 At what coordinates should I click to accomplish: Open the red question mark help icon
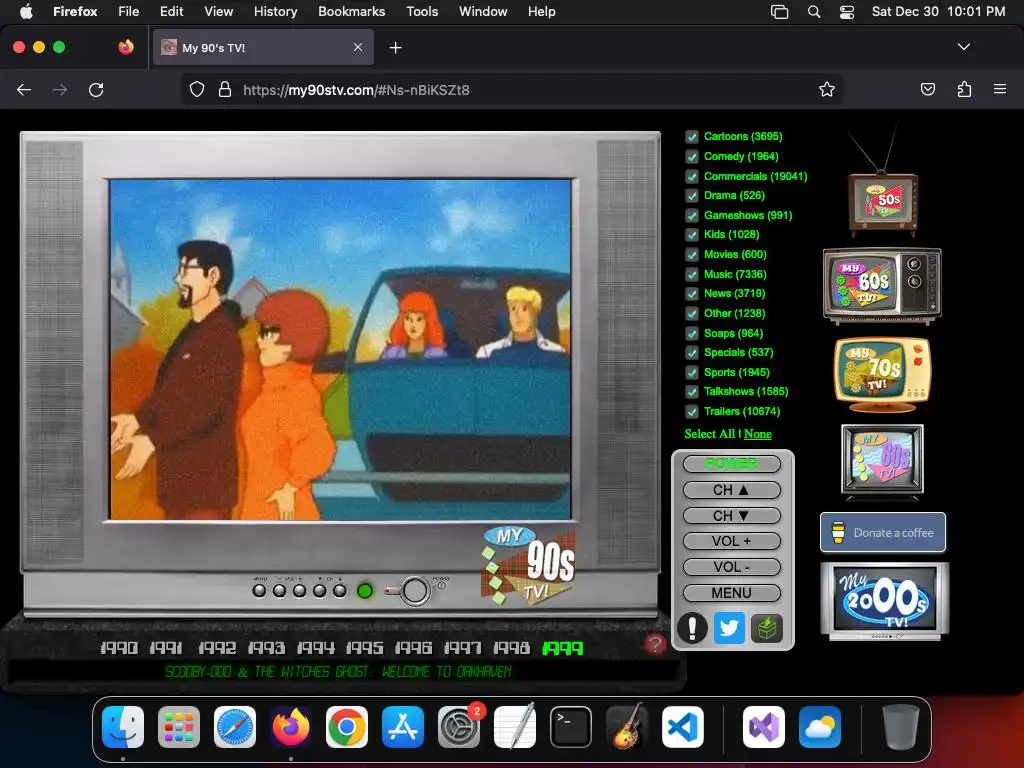(655, 644)
